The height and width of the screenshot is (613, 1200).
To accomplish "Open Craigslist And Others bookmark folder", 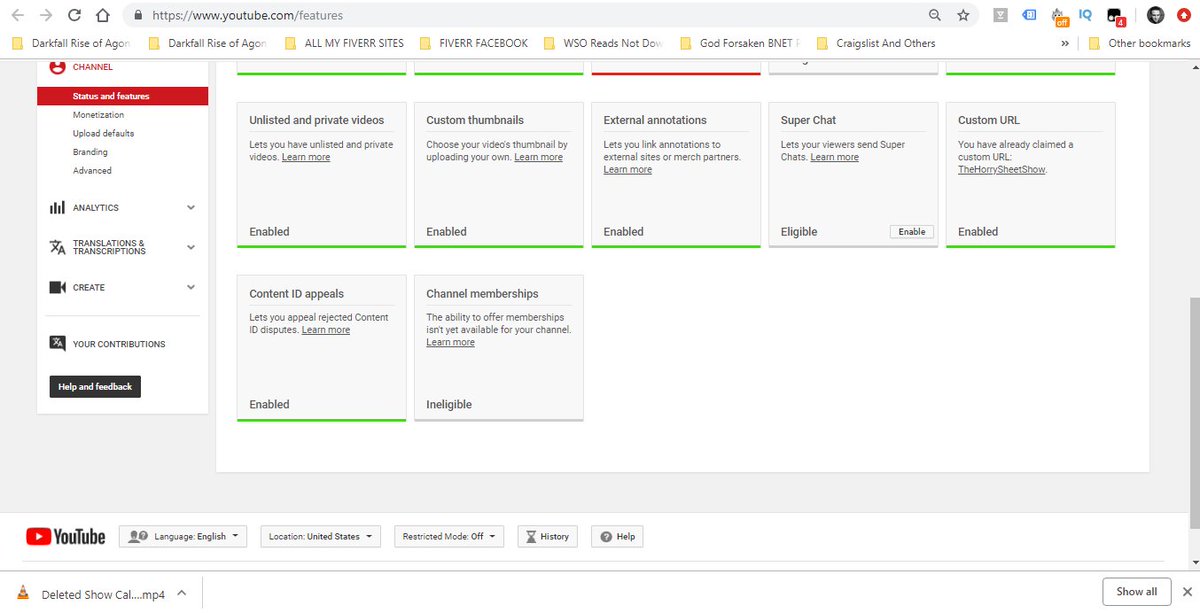I will click(x=877, y=43).
